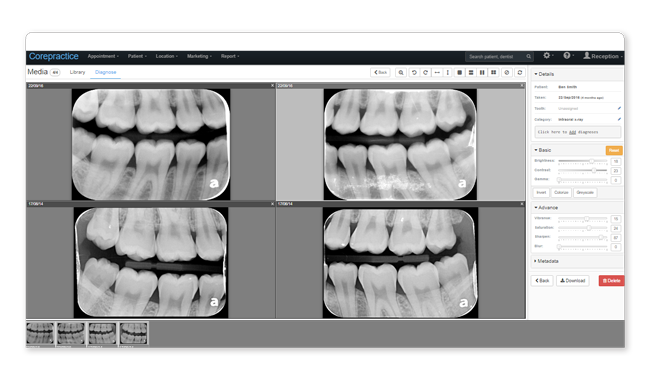Select the third X-ray thumbnail in filmstrip

(x=102, y=334)
